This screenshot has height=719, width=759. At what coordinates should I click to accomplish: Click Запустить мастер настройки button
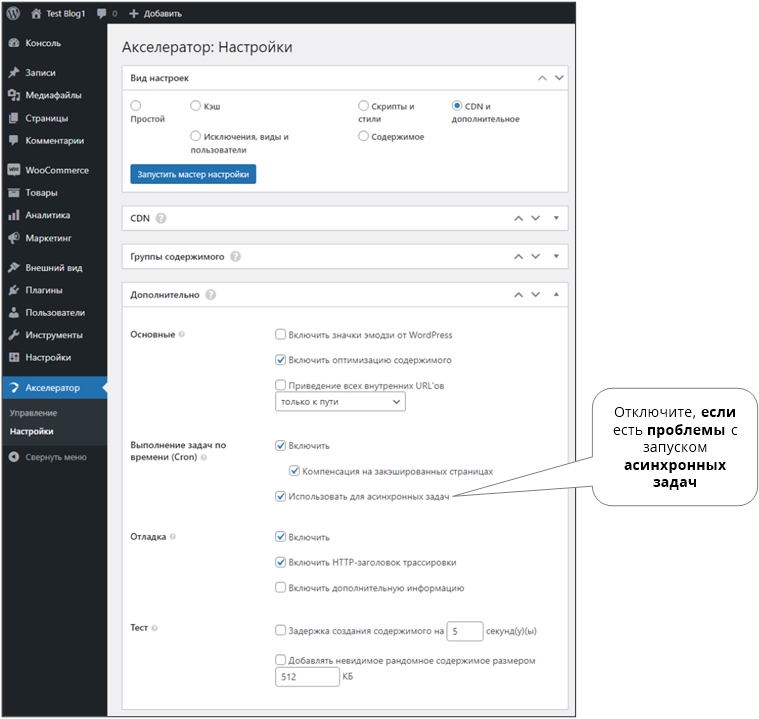tap(193, 174)
